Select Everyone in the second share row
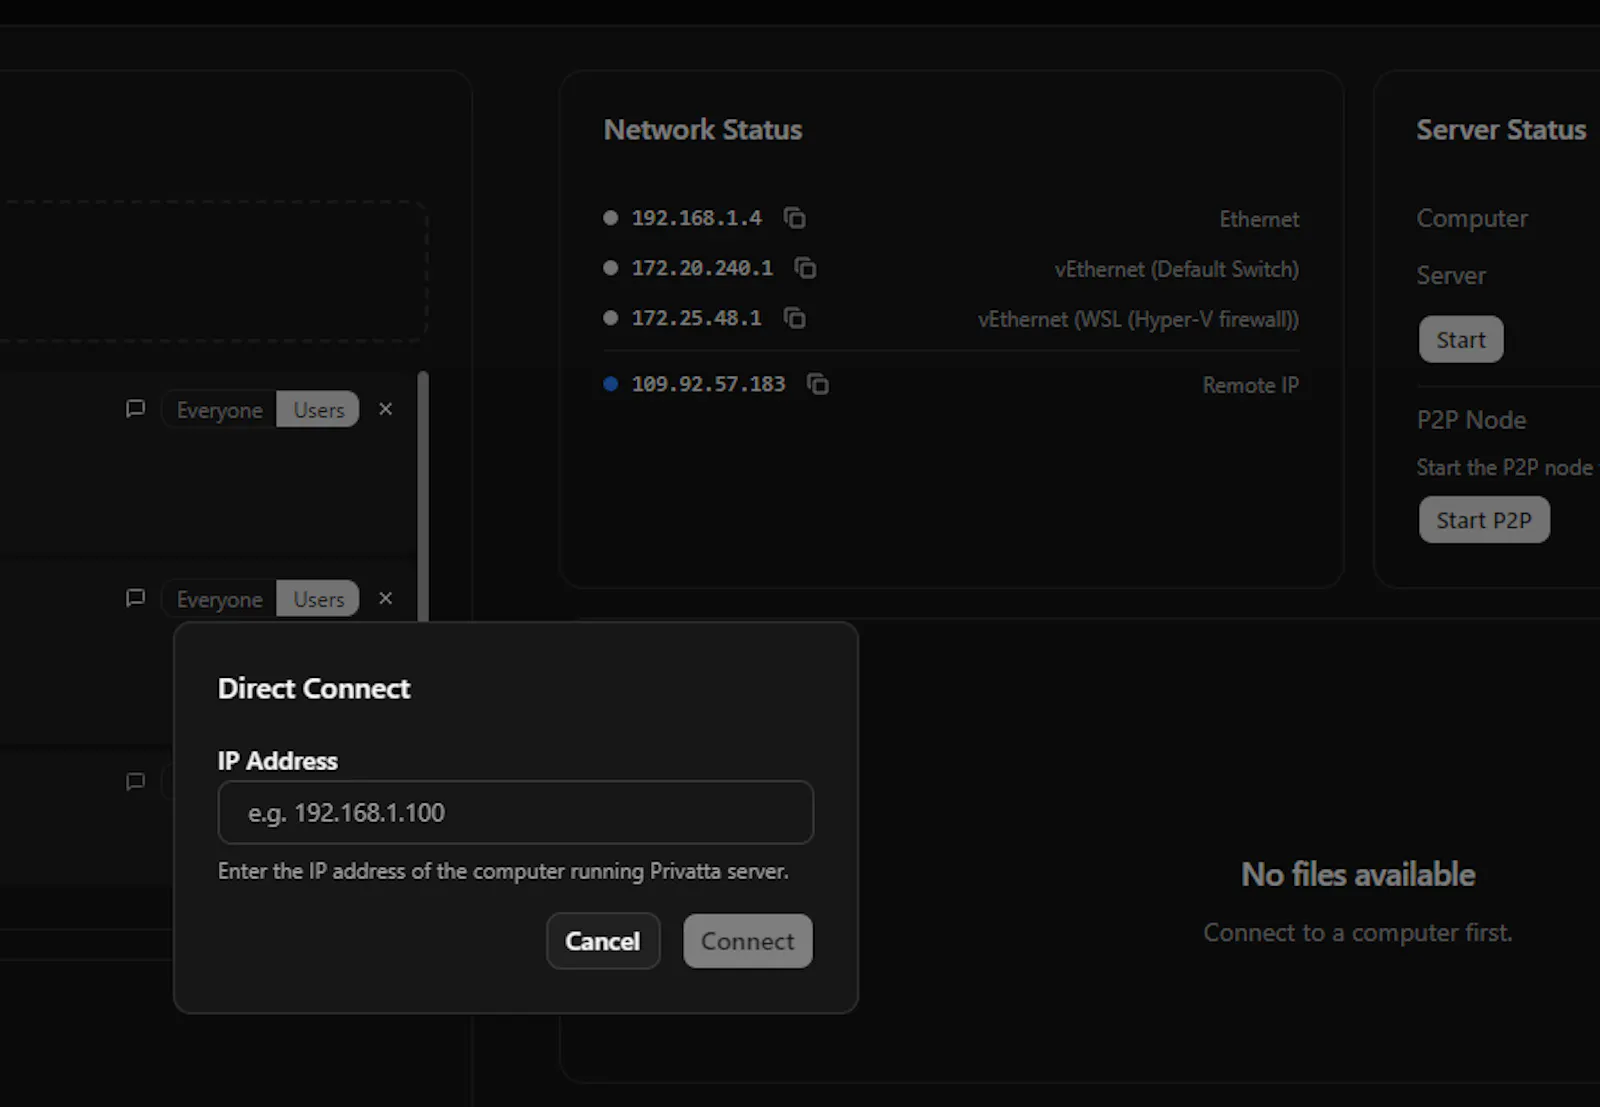Image resolution: width=1600 pixels, height=1107 pixels. (219, 599)
